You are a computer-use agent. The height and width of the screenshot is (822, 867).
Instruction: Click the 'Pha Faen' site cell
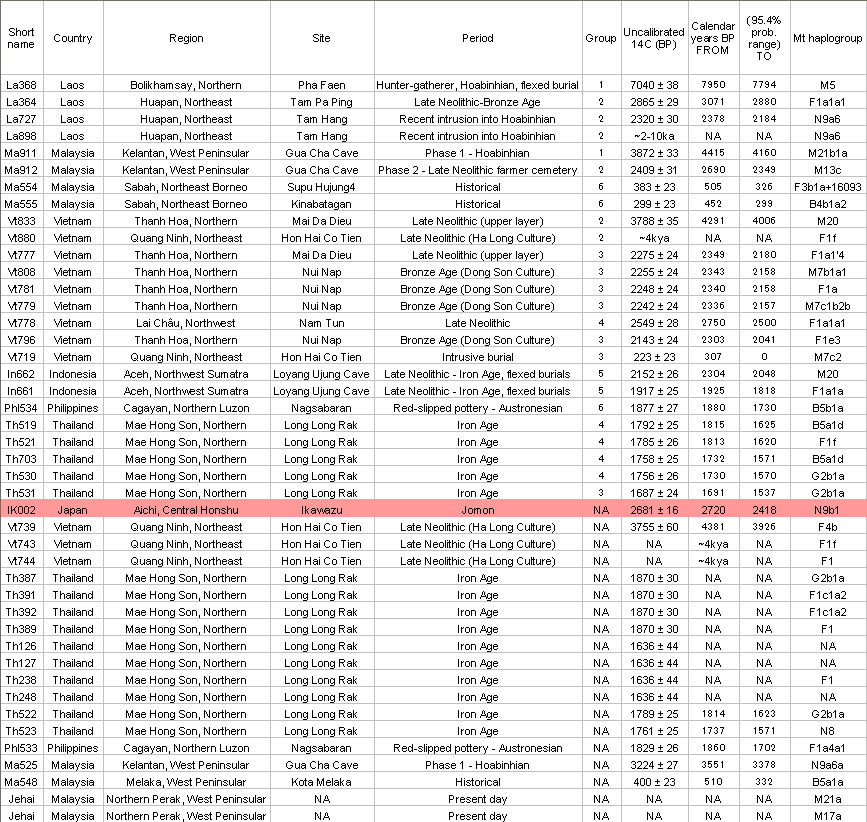[322, 85]
